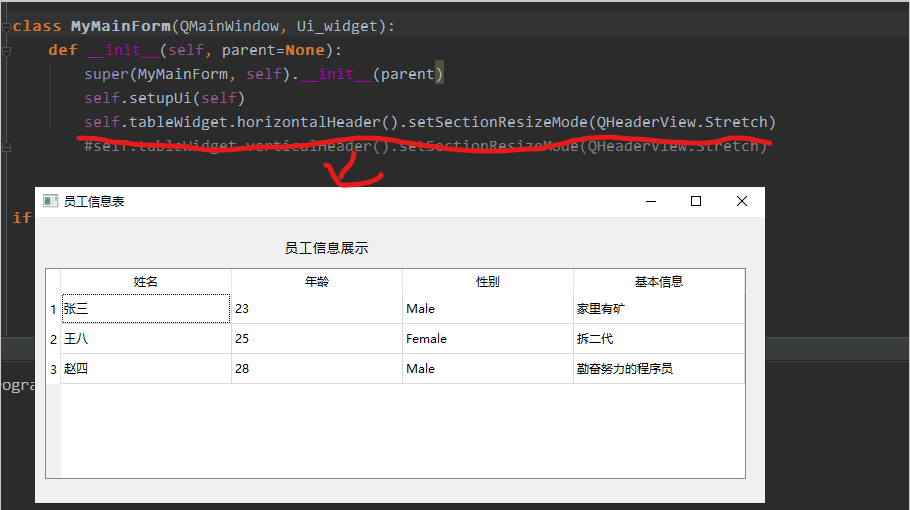Click the 员工信息表 window title icon
The image size is (910, 510).
50,201
